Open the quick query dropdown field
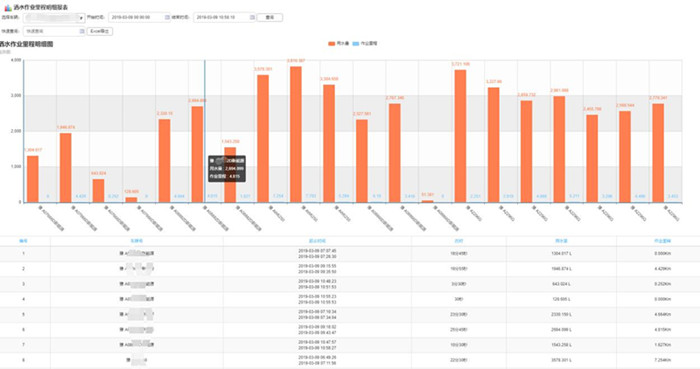The image size is (700, 369). 54,31
